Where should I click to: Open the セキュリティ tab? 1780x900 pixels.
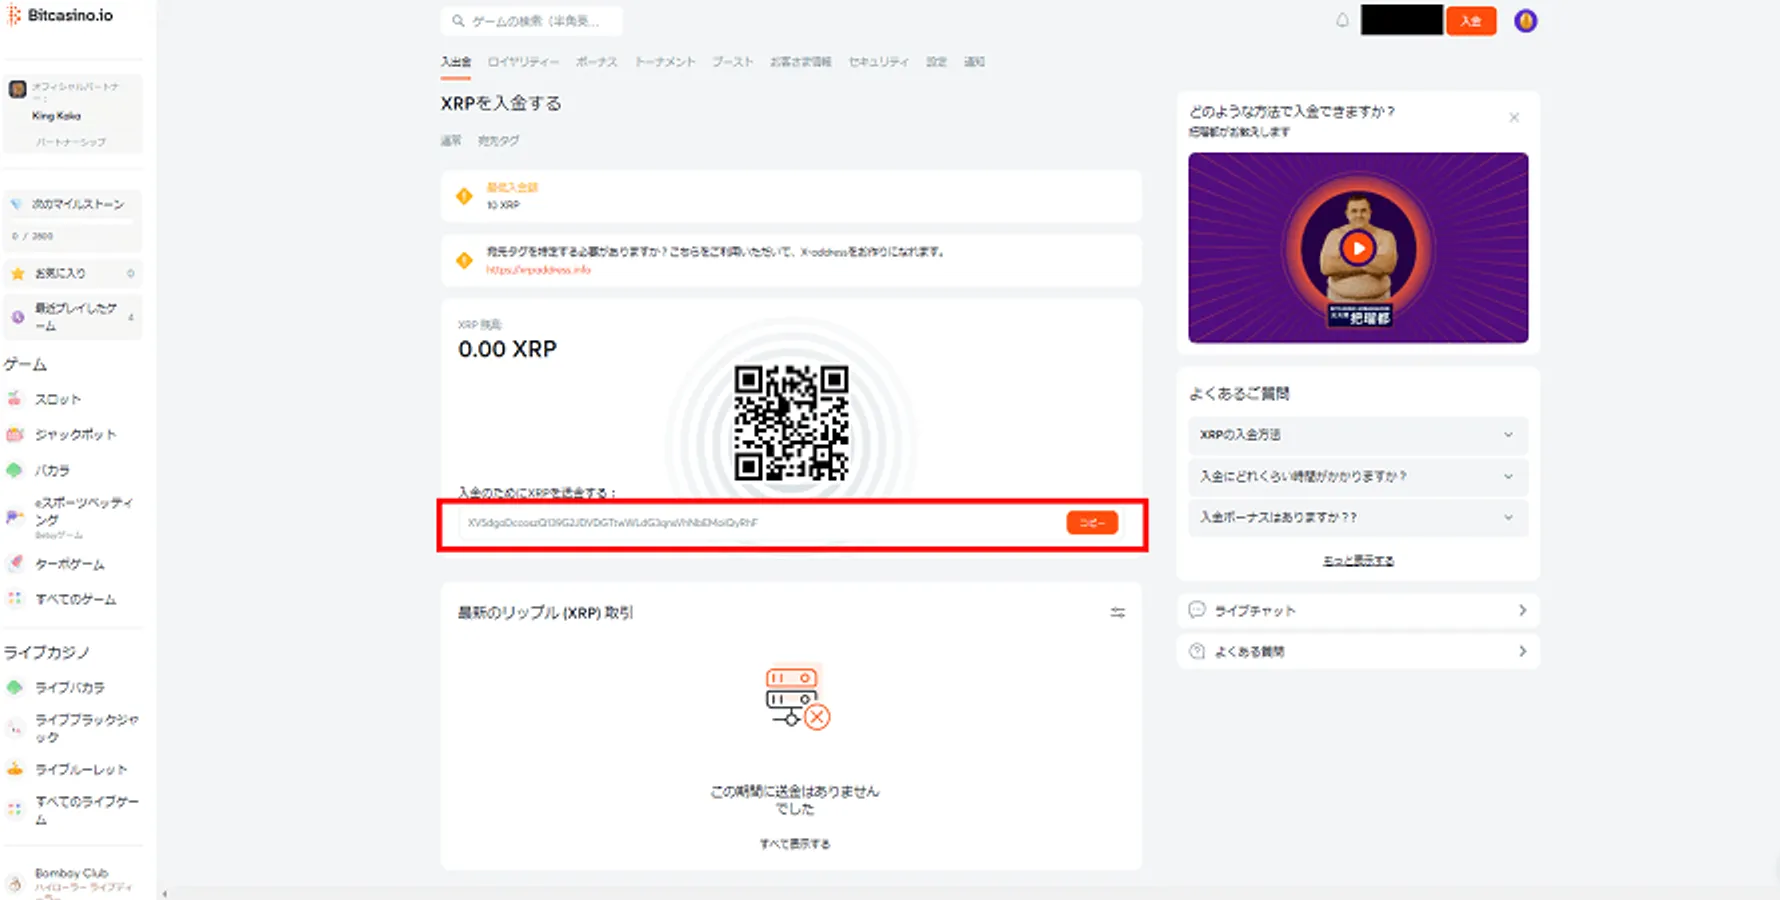pos(879,62)
